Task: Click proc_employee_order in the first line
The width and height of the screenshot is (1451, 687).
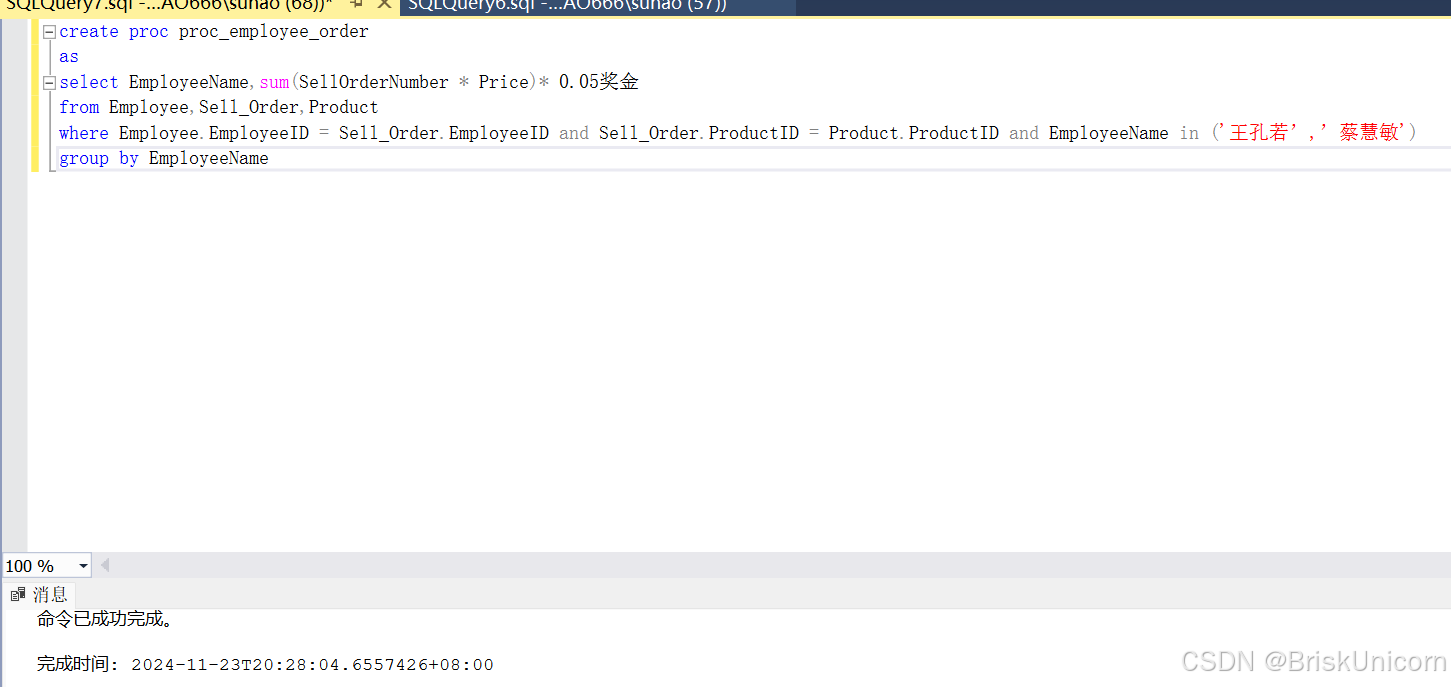Action: [273, 32]
